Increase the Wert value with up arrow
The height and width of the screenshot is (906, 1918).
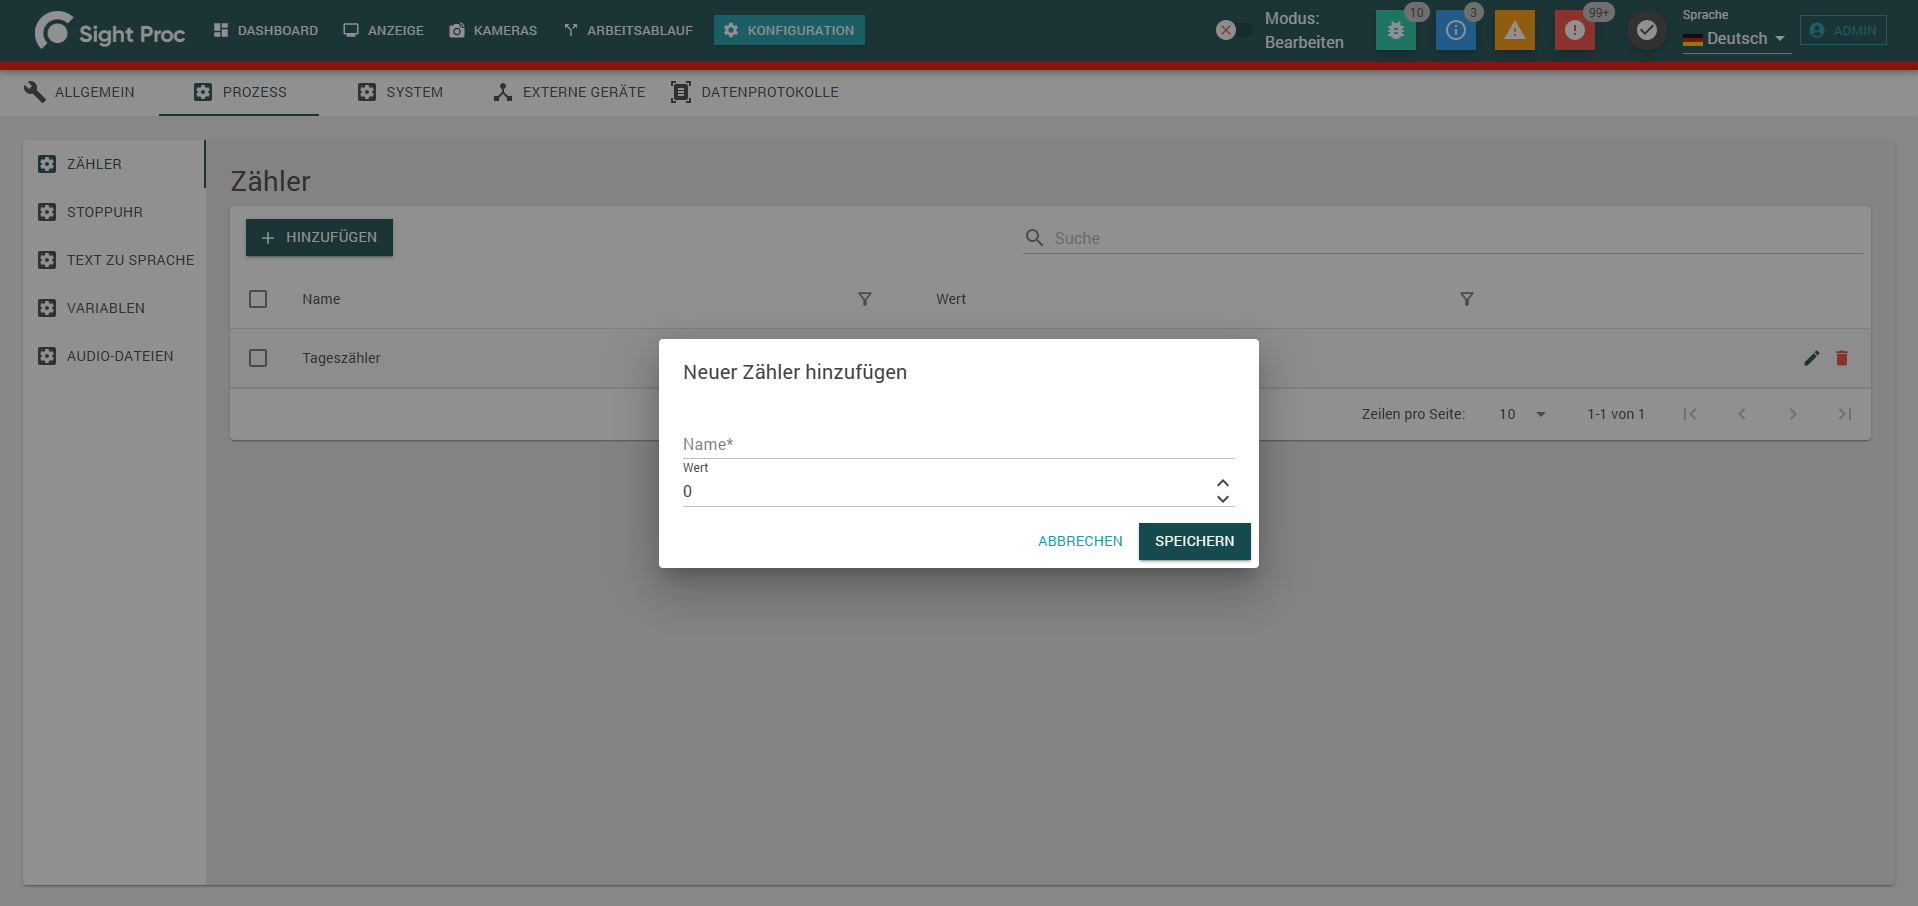[x=1223, y=483]
